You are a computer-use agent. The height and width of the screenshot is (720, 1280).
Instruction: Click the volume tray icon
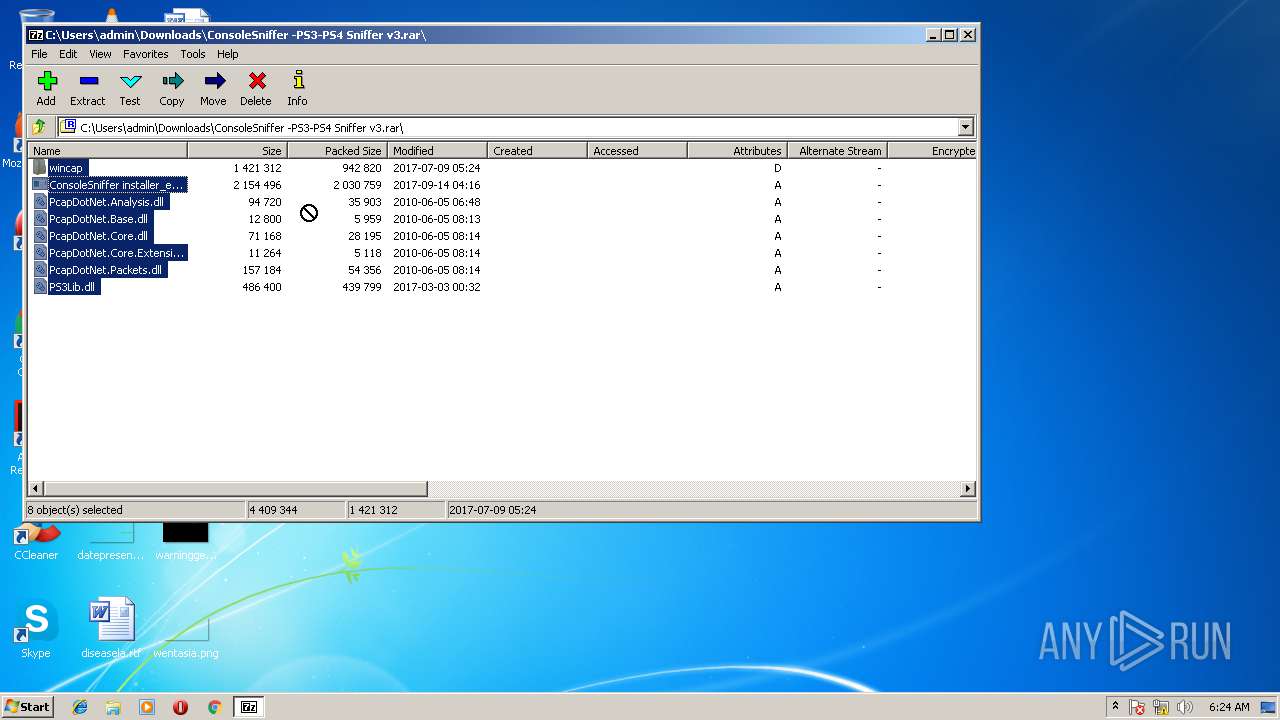[1185, 707]
